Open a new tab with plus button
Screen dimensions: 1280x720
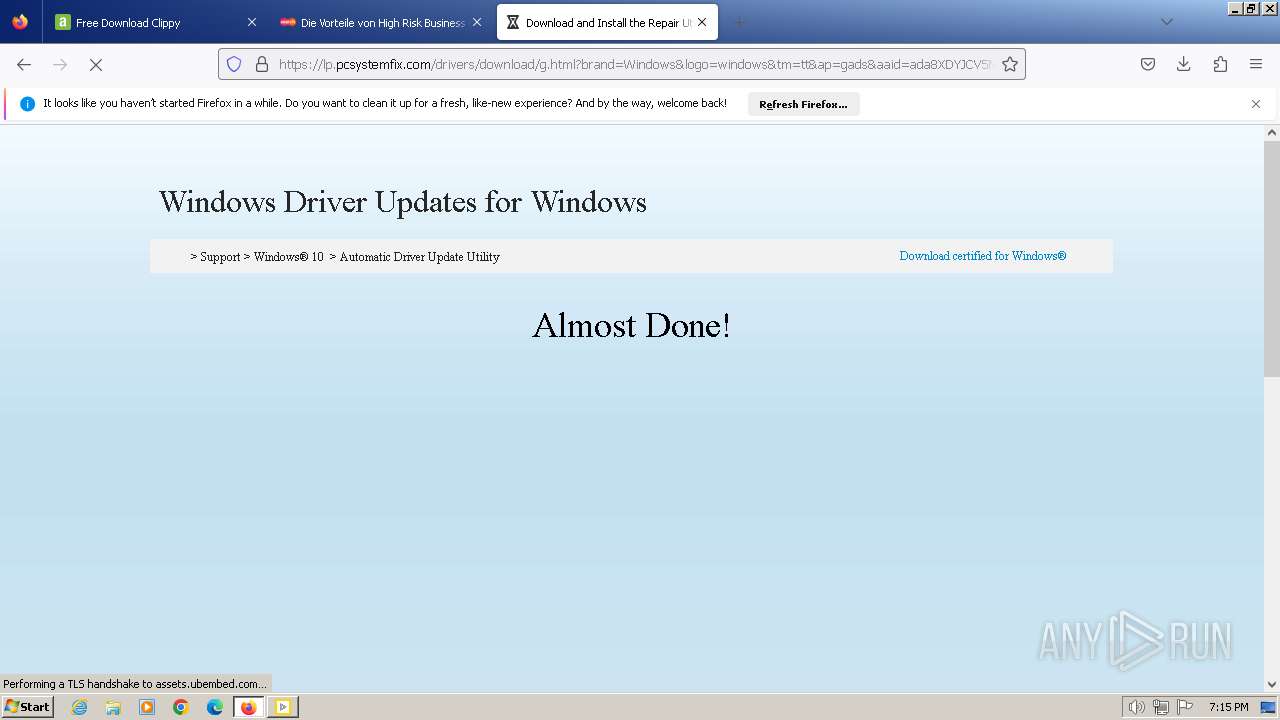(x=739, y=22)
